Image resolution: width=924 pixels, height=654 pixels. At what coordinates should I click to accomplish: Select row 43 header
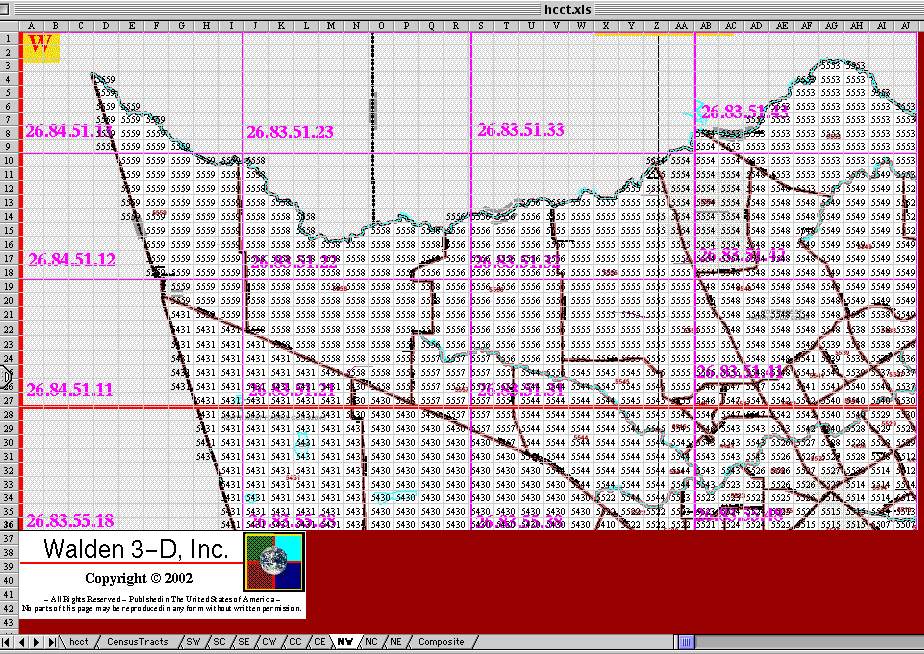pos(9,622)
